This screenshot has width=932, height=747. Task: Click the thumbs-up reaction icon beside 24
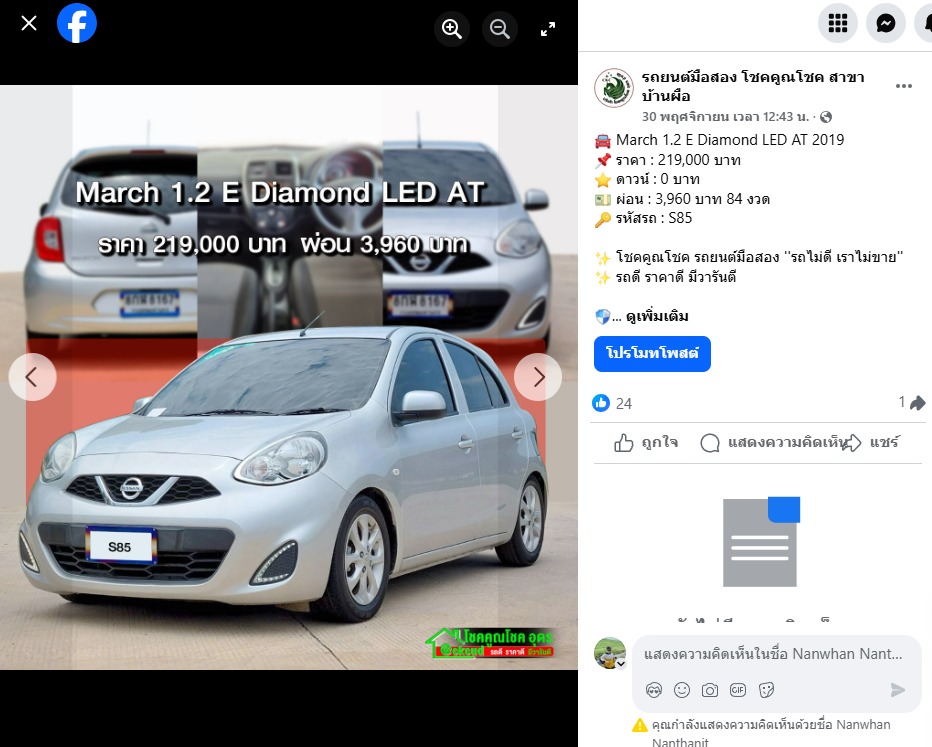601,403
